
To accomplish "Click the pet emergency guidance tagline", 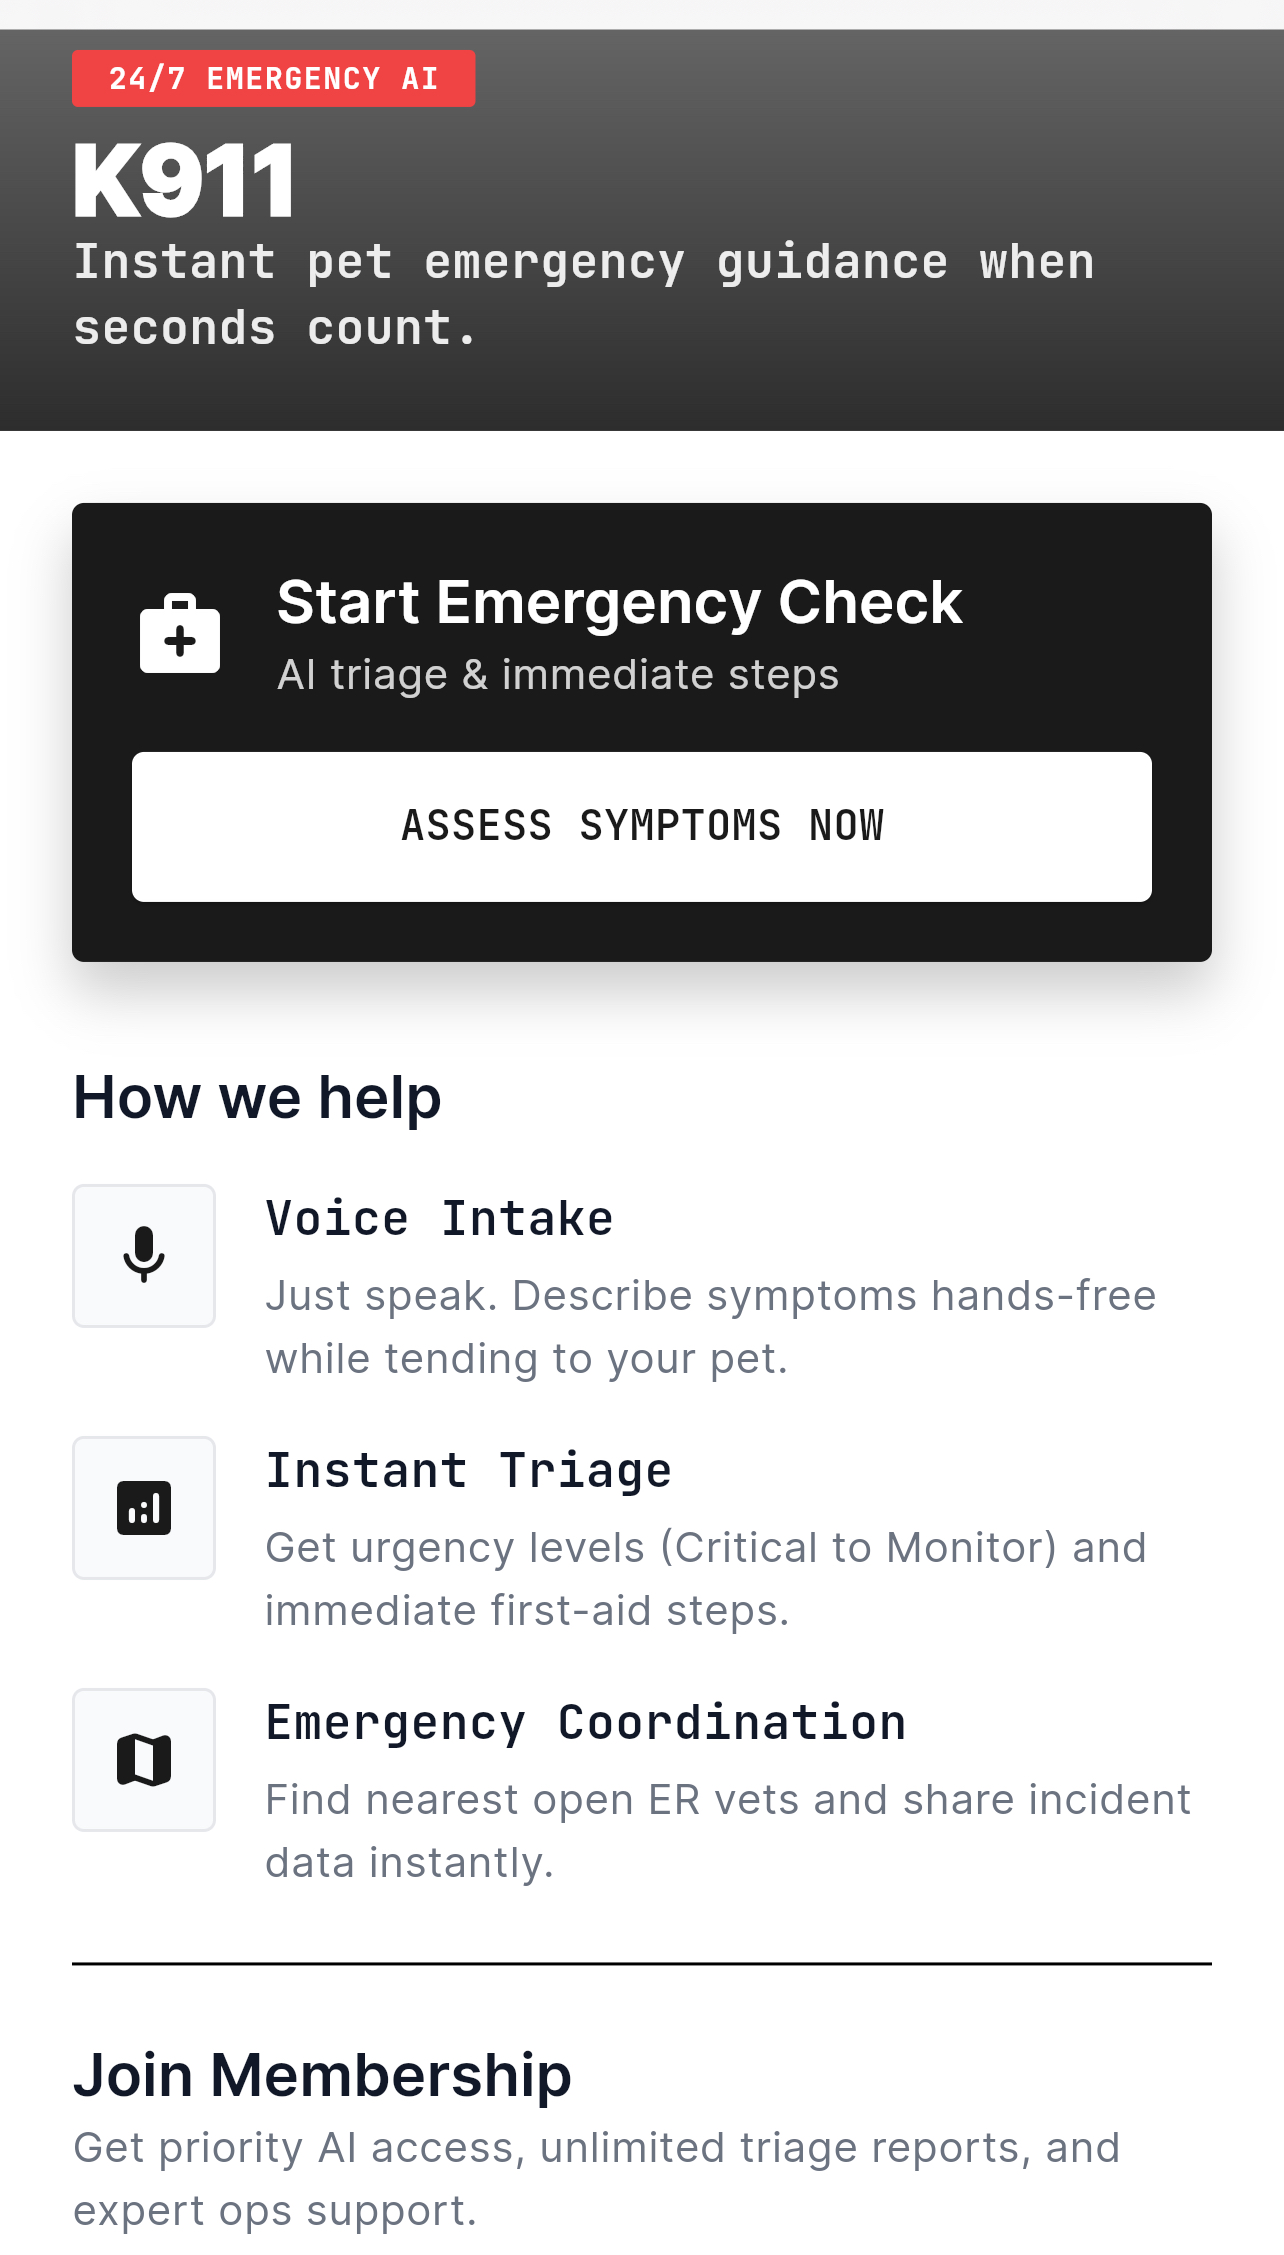I will 584,292.
